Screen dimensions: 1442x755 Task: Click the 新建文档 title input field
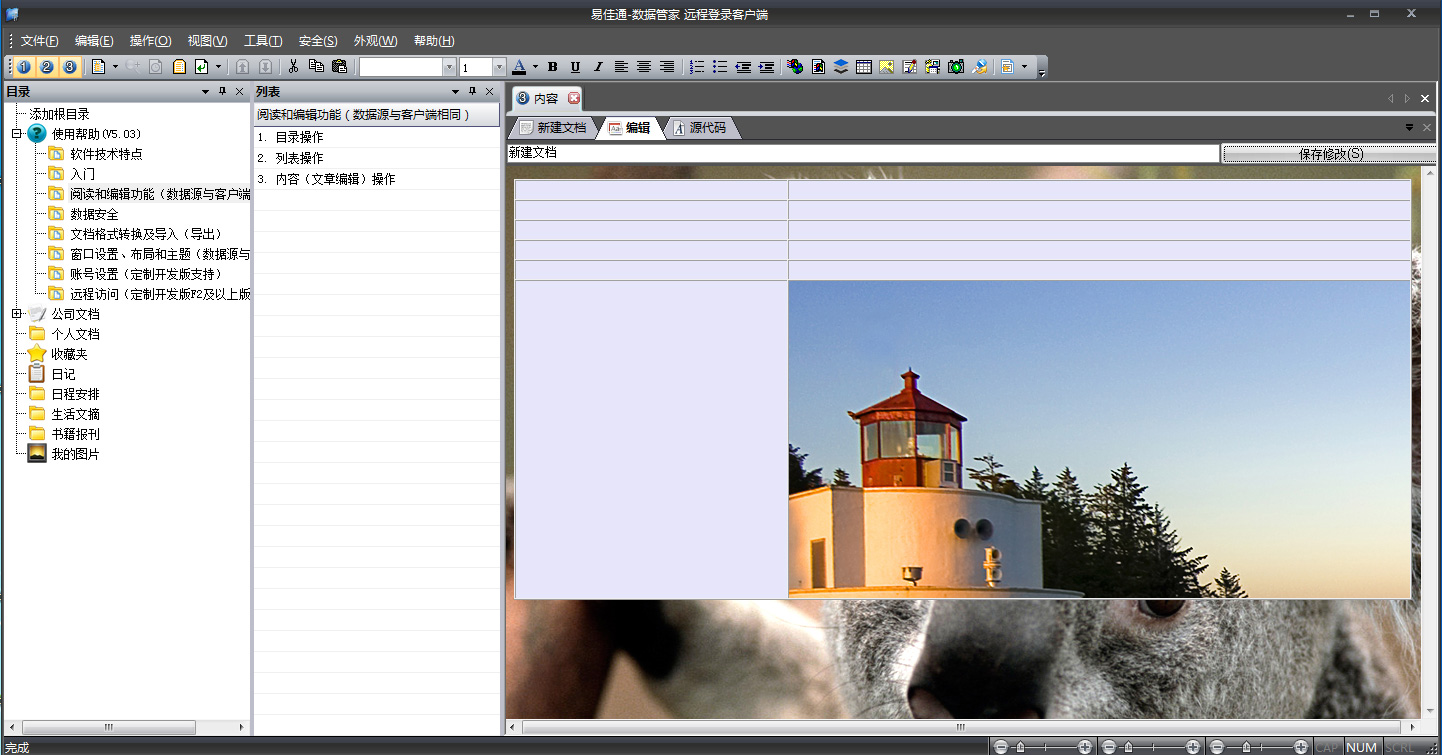coord(862,153)
